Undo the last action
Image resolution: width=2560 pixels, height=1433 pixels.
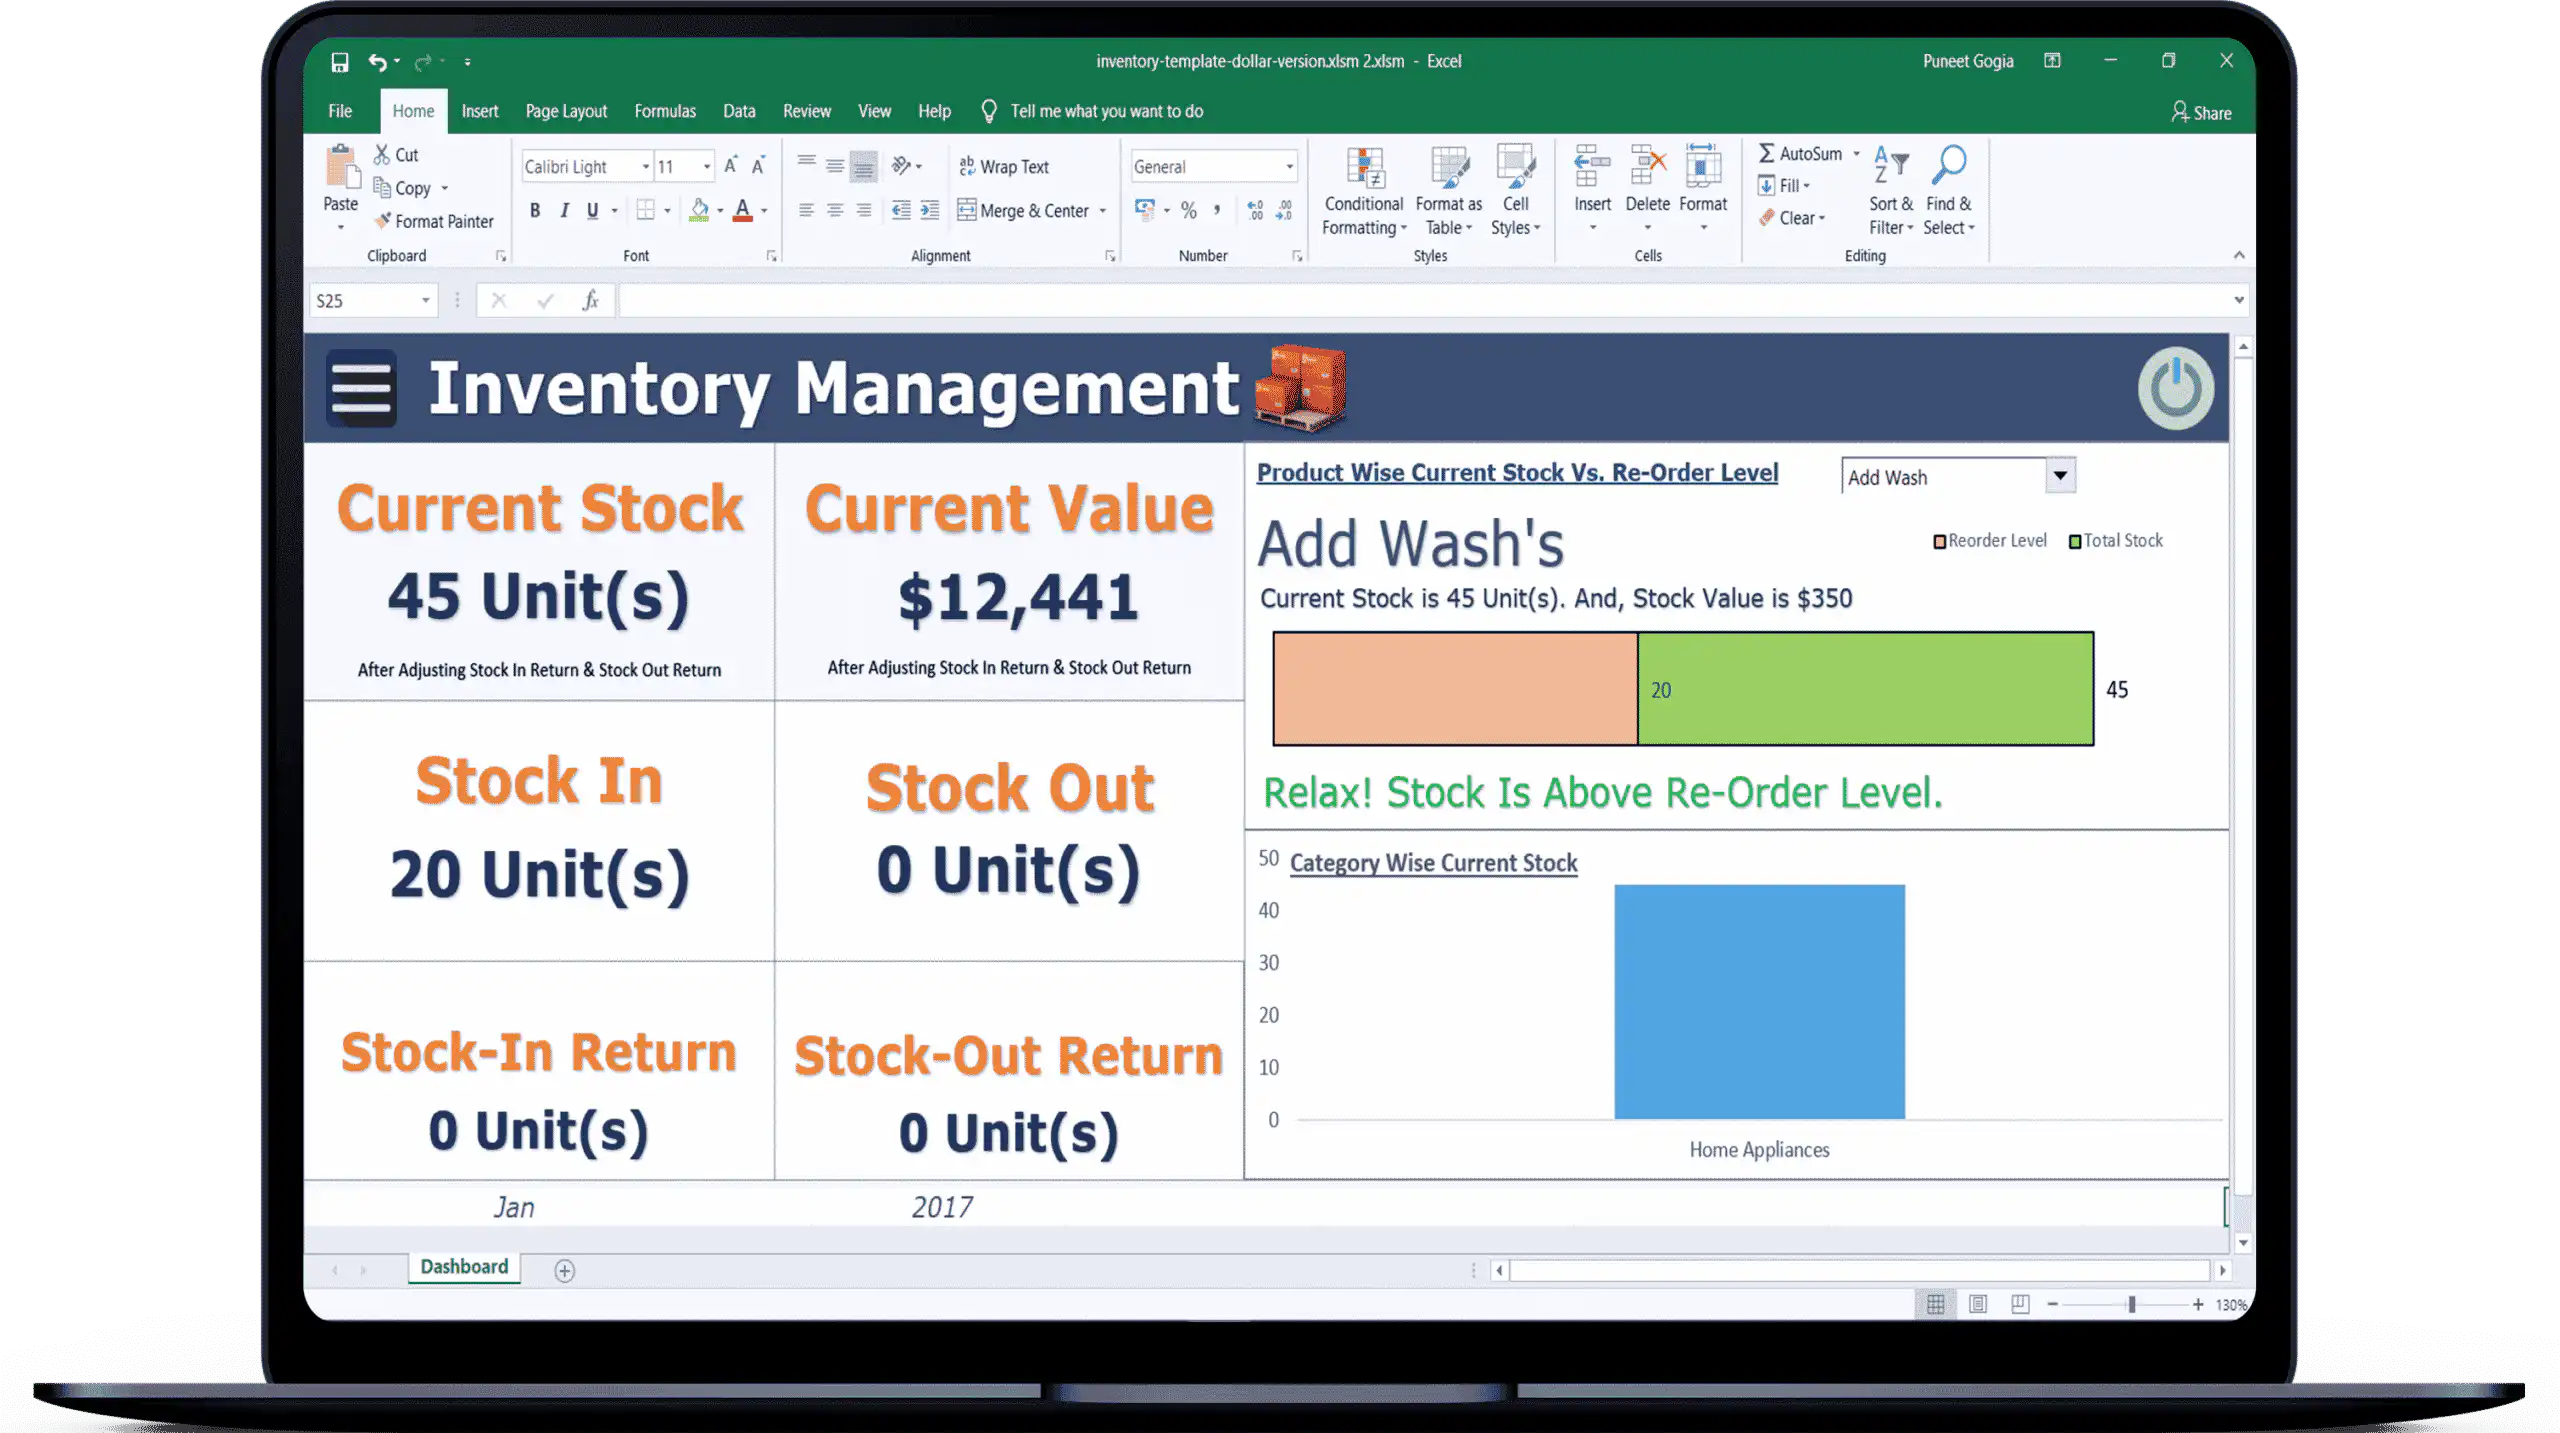[x=377, y=62]
